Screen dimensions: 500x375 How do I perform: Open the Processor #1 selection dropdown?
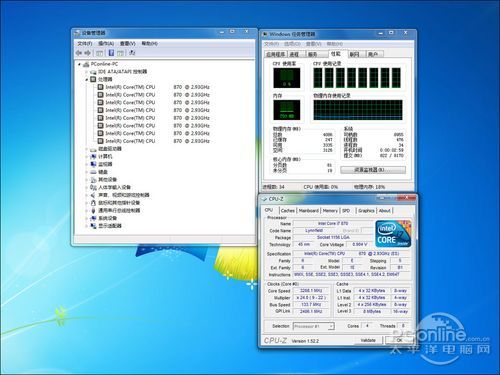tap(314, 326)
